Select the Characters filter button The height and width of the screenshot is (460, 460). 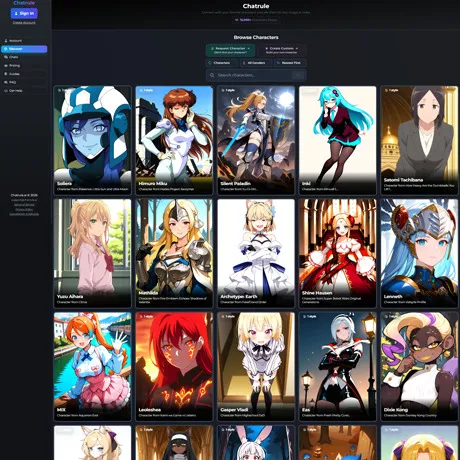[x=221, y=63]
